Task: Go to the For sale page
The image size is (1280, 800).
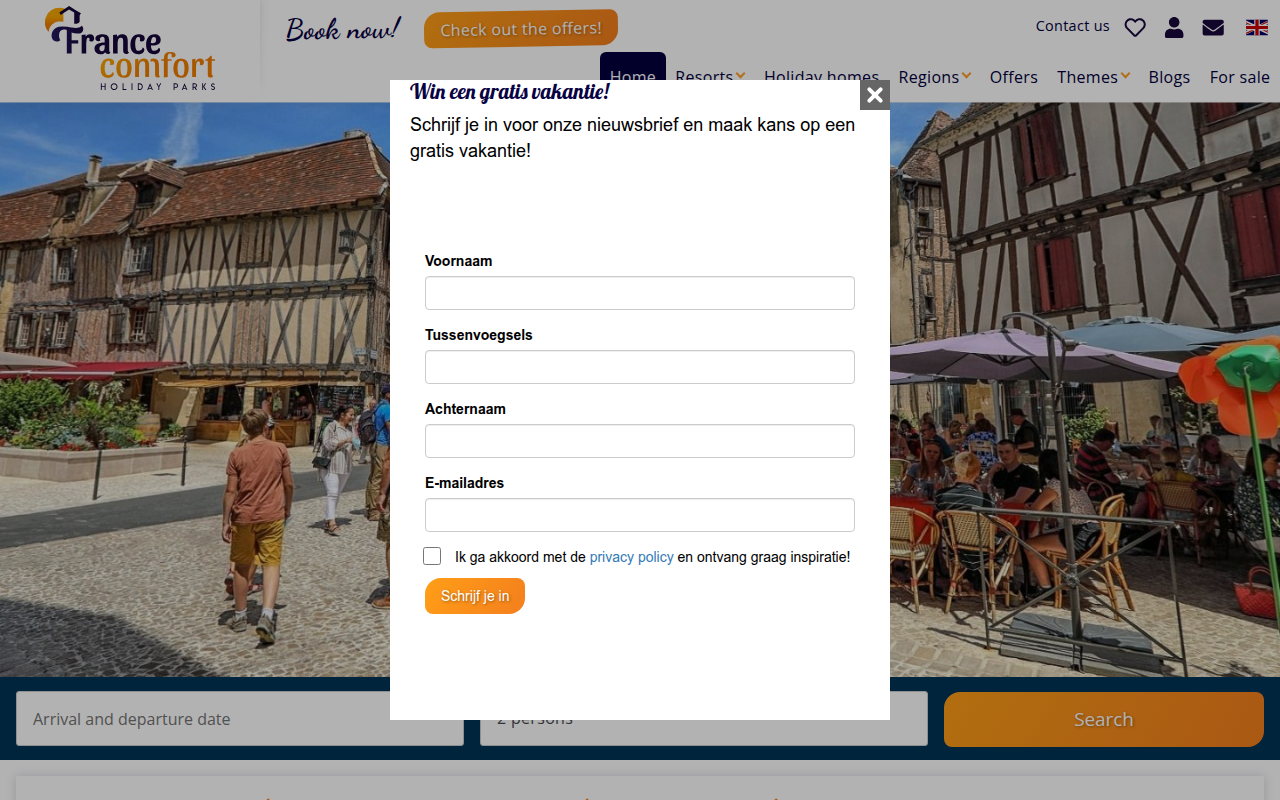Action: tap(1240, 77)
